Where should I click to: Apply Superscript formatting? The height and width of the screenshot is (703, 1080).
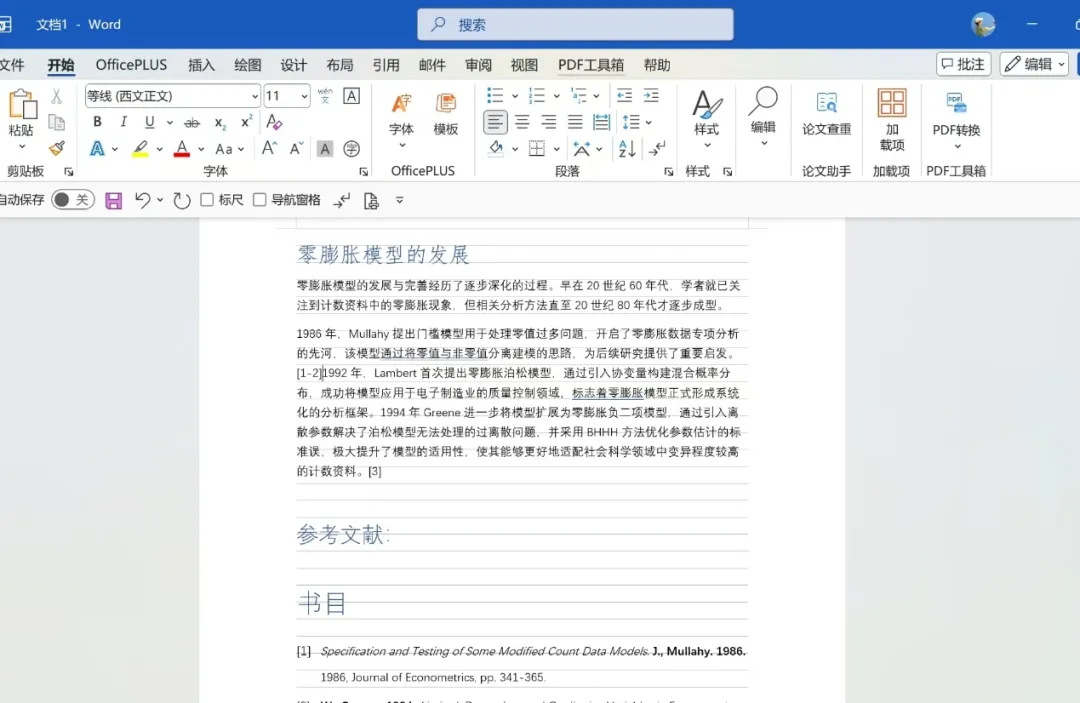click(246, 122)
